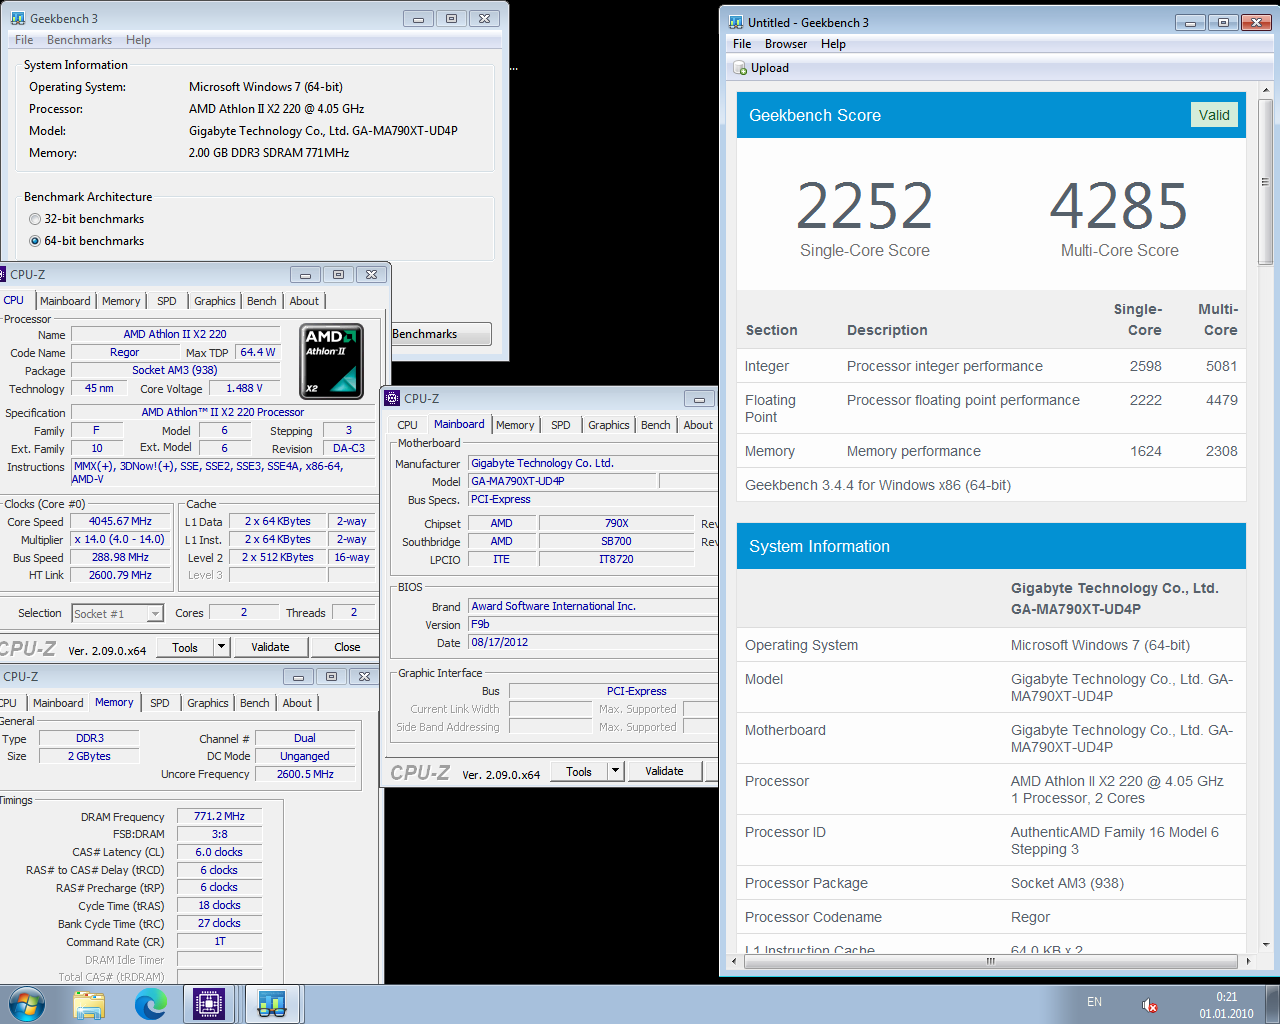Open Tools dropdown arrow in CPU window
Viewport: 1280px width, 1024px height.
[222, 647]
